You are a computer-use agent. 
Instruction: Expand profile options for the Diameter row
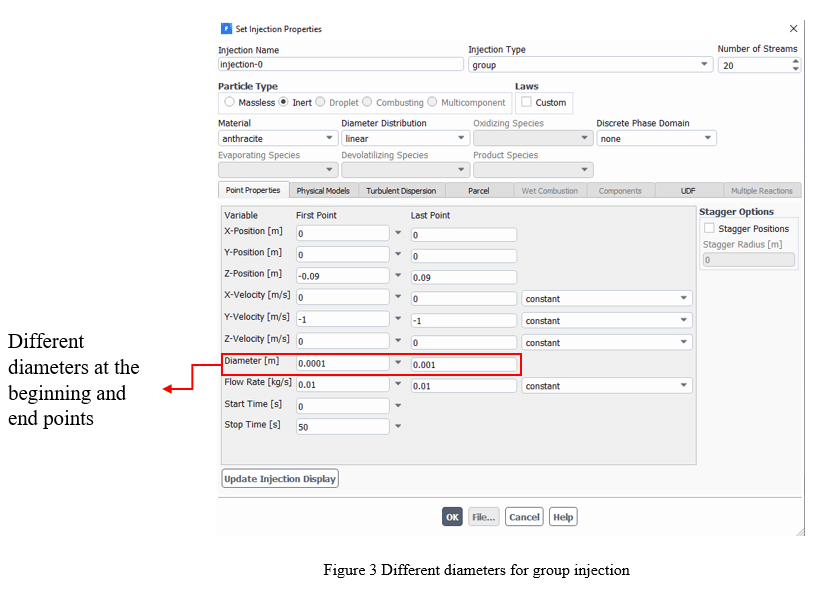click(397, 364)
